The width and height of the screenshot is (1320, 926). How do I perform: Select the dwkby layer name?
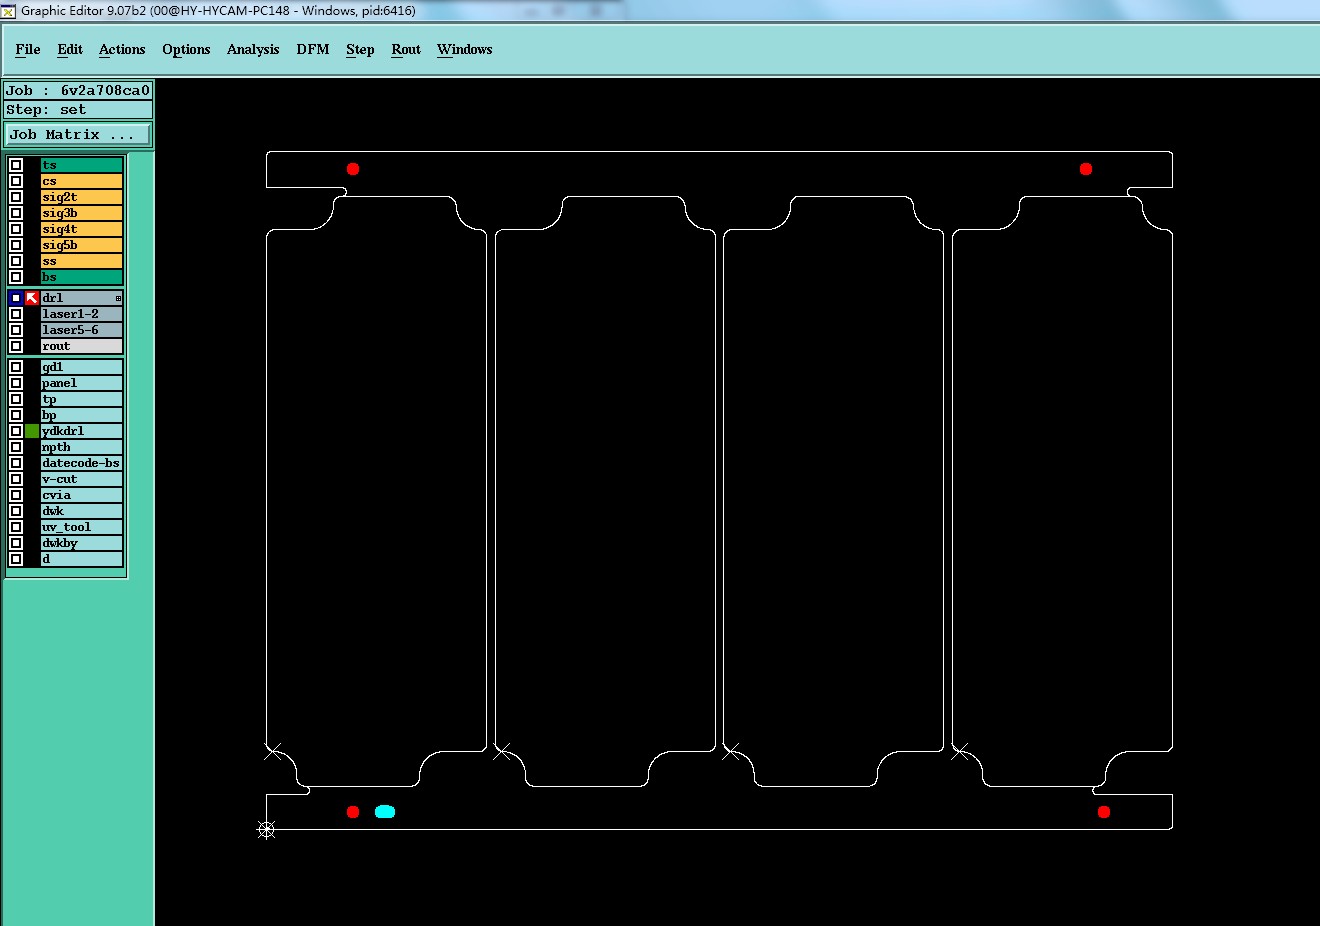point(82,543)
